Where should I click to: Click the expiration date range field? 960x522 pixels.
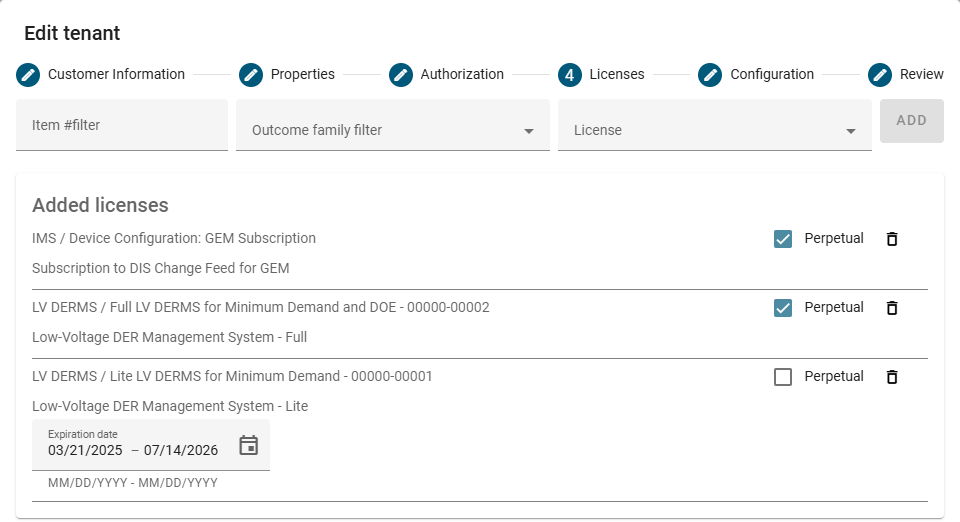click(x=133, y=450)
